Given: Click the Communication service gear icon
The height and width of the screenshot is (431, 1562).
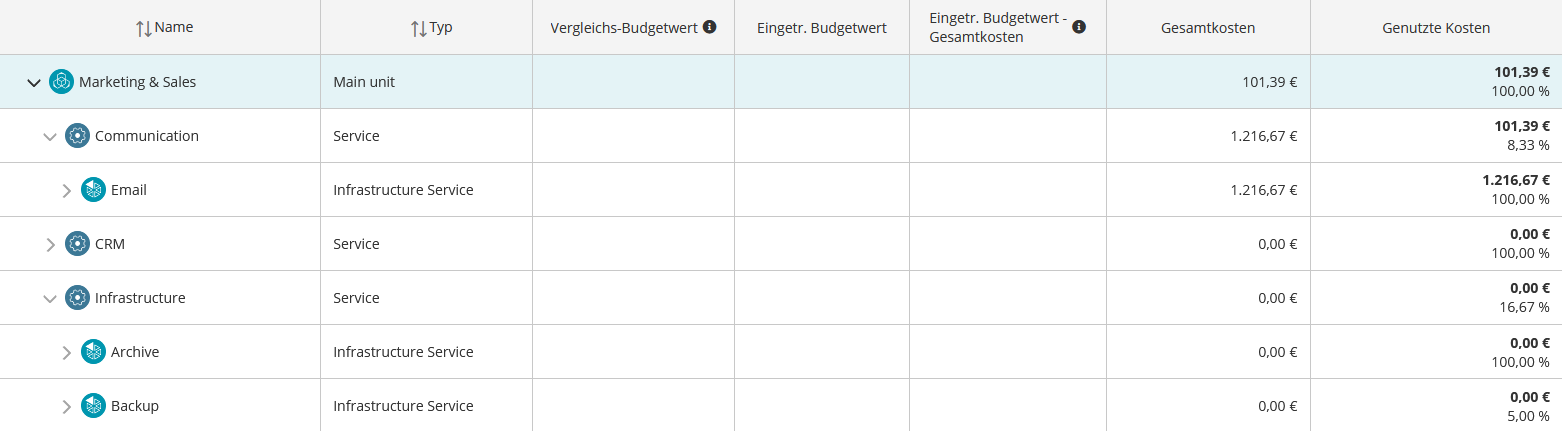Looking at the screenshot, I should click(x=77, y=136).
